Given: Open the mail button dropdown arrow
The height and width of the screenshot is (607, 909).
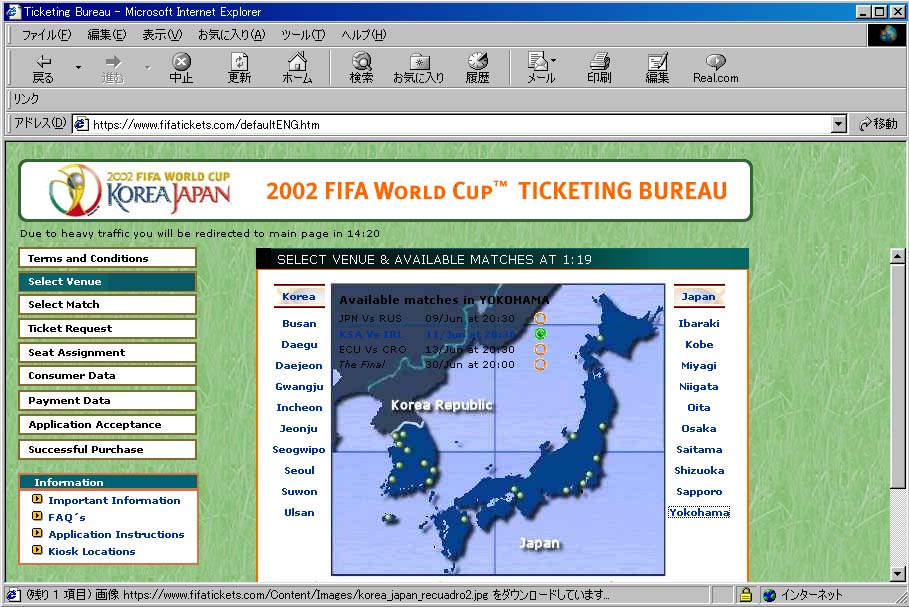Looking at the screenshot, I should coord(553,60).
